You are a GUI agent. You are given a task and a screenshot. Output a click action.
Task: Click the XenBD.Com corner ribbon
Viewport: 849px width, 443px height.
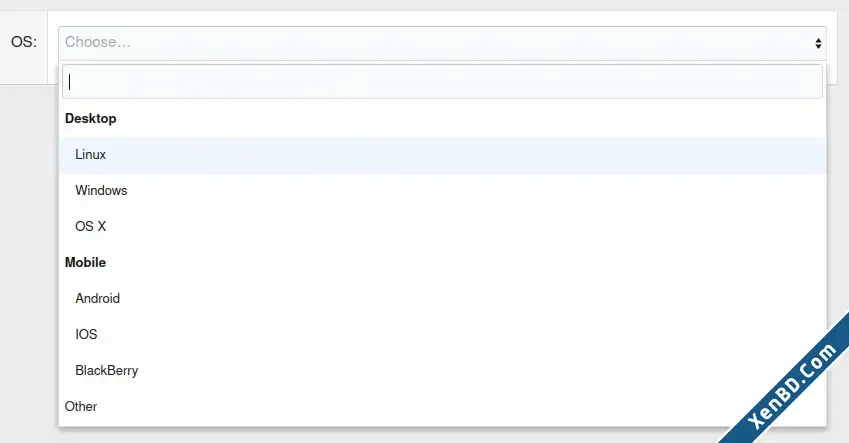(792, 386)
